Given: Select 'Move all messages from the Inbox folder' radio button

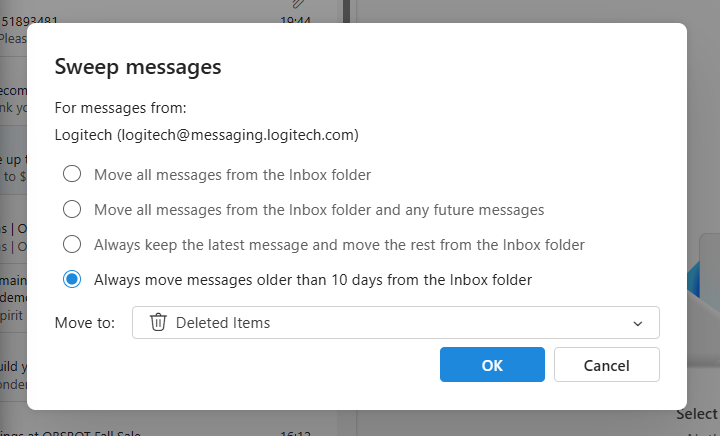Looking at the screenshot, I should [x=72, y=175].
